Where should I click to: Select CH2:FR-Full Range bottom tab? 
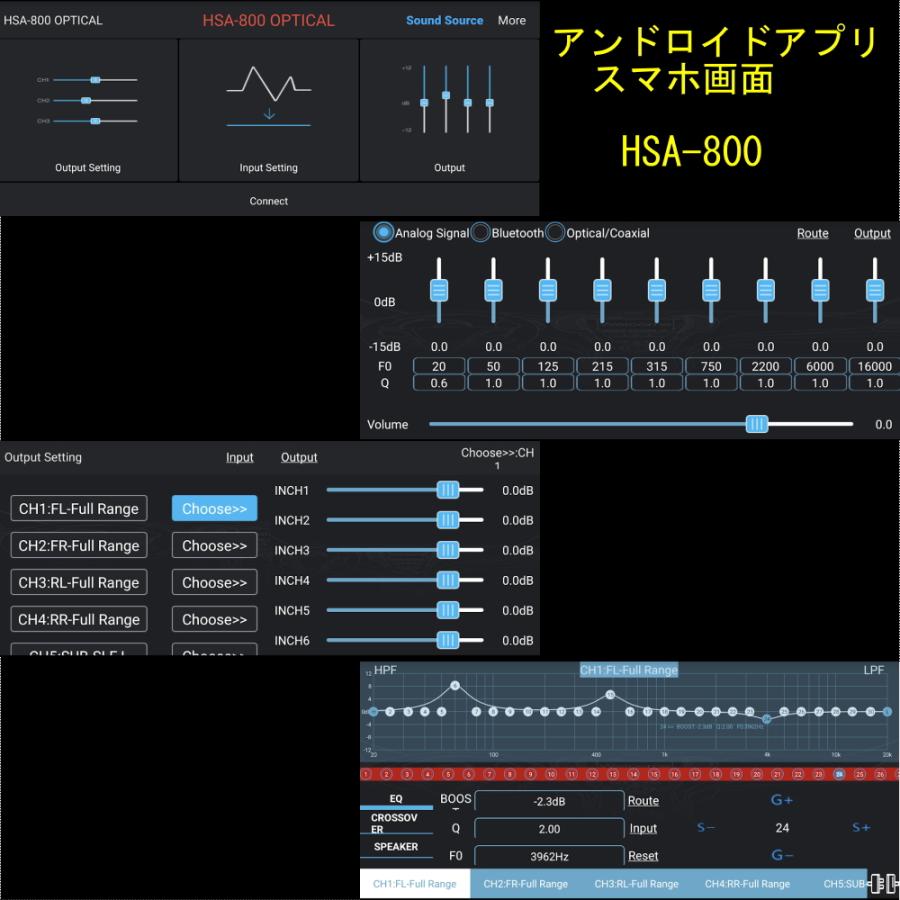[525, 884]
